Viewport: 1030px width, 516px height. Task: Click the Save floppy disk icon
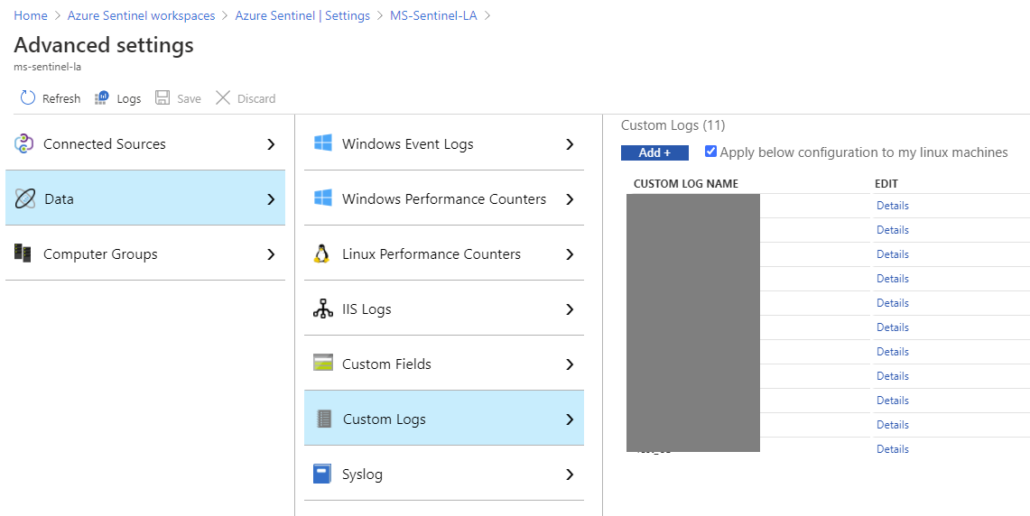162,98
